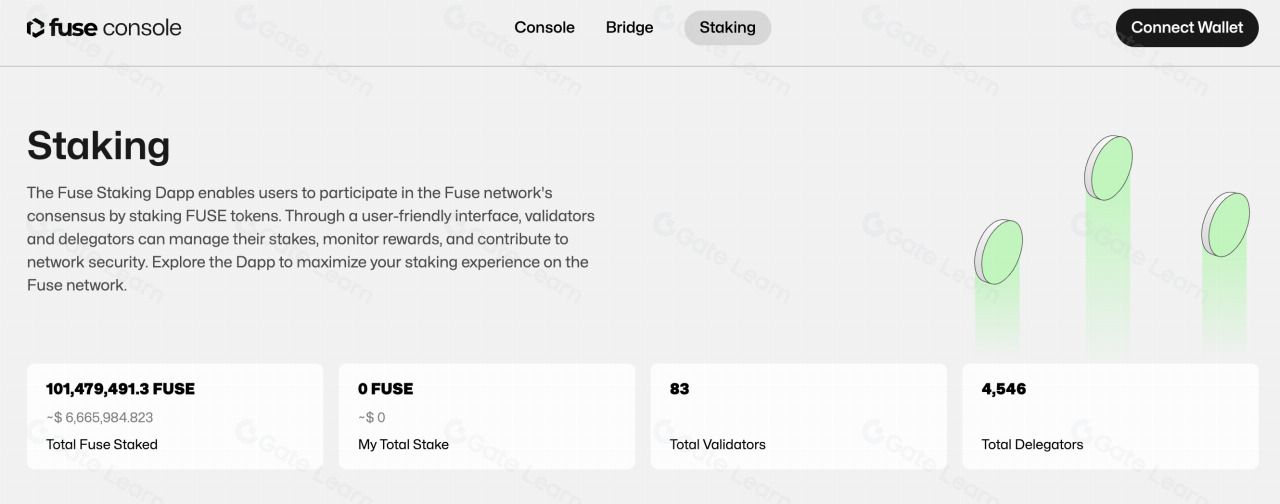The width and height of the screenshot is (1280, 504).
Task: Click the 0 FUSE stake amount
Action: click(x=385, y=389)
